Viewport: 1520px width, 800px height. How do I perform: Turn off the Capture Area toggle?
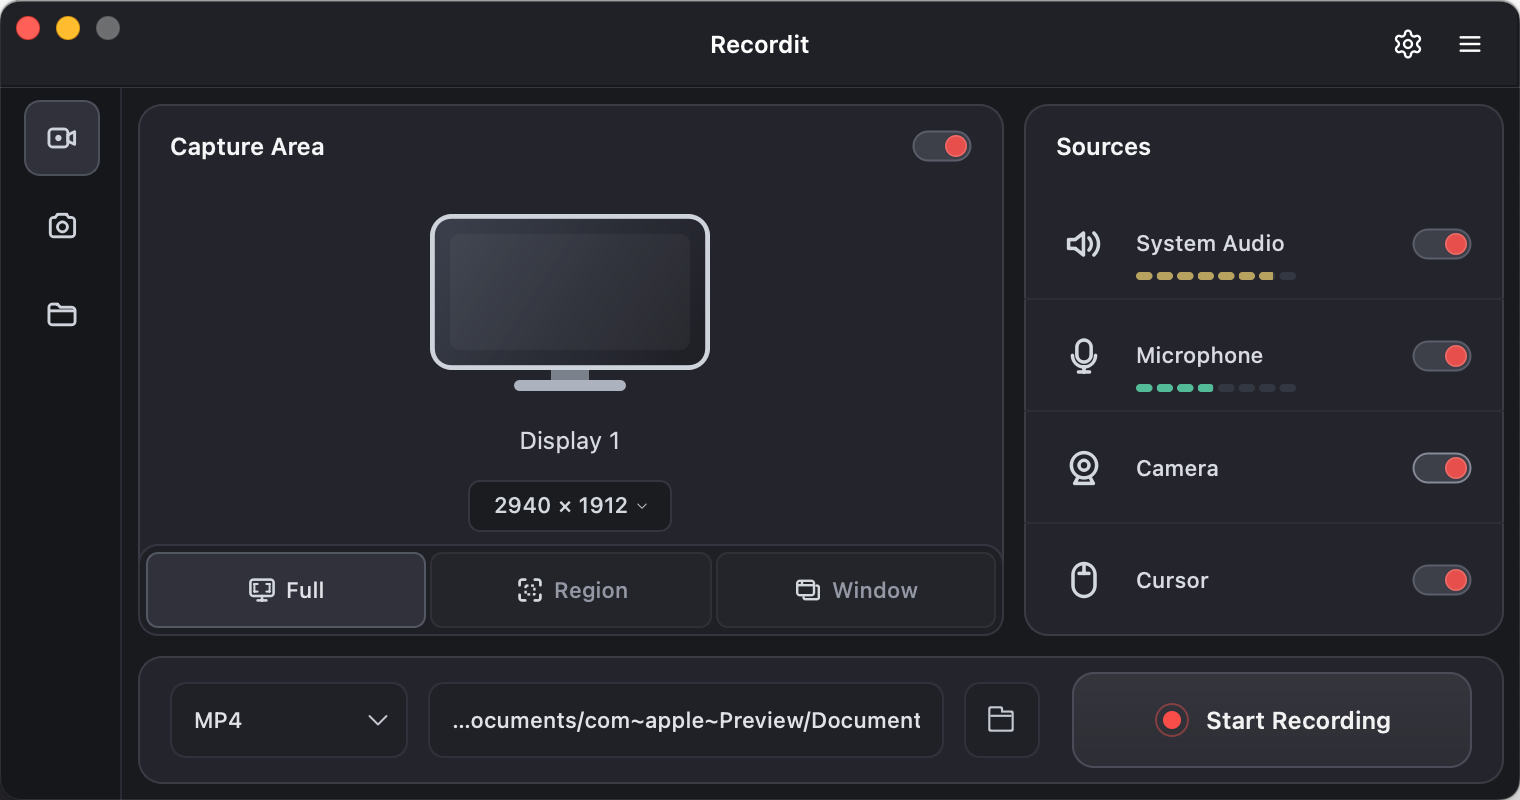click(942, 147)
